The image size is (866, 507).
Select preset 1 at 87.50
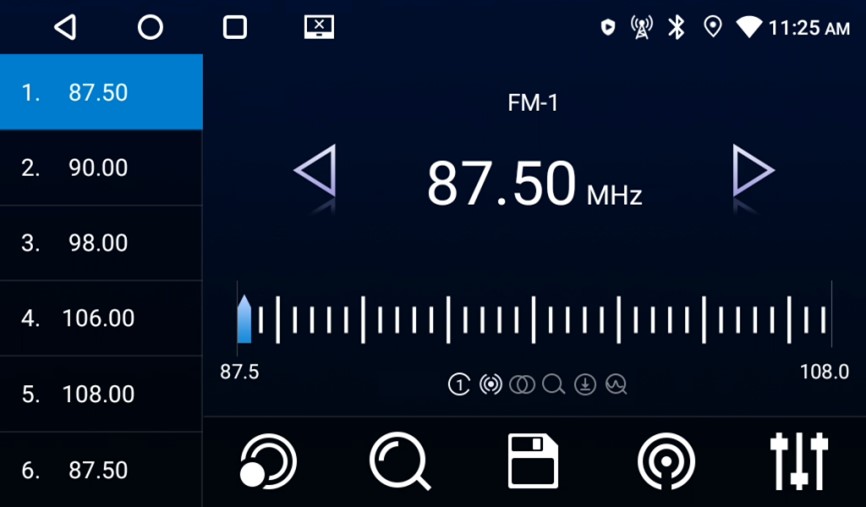coord(100,93)
